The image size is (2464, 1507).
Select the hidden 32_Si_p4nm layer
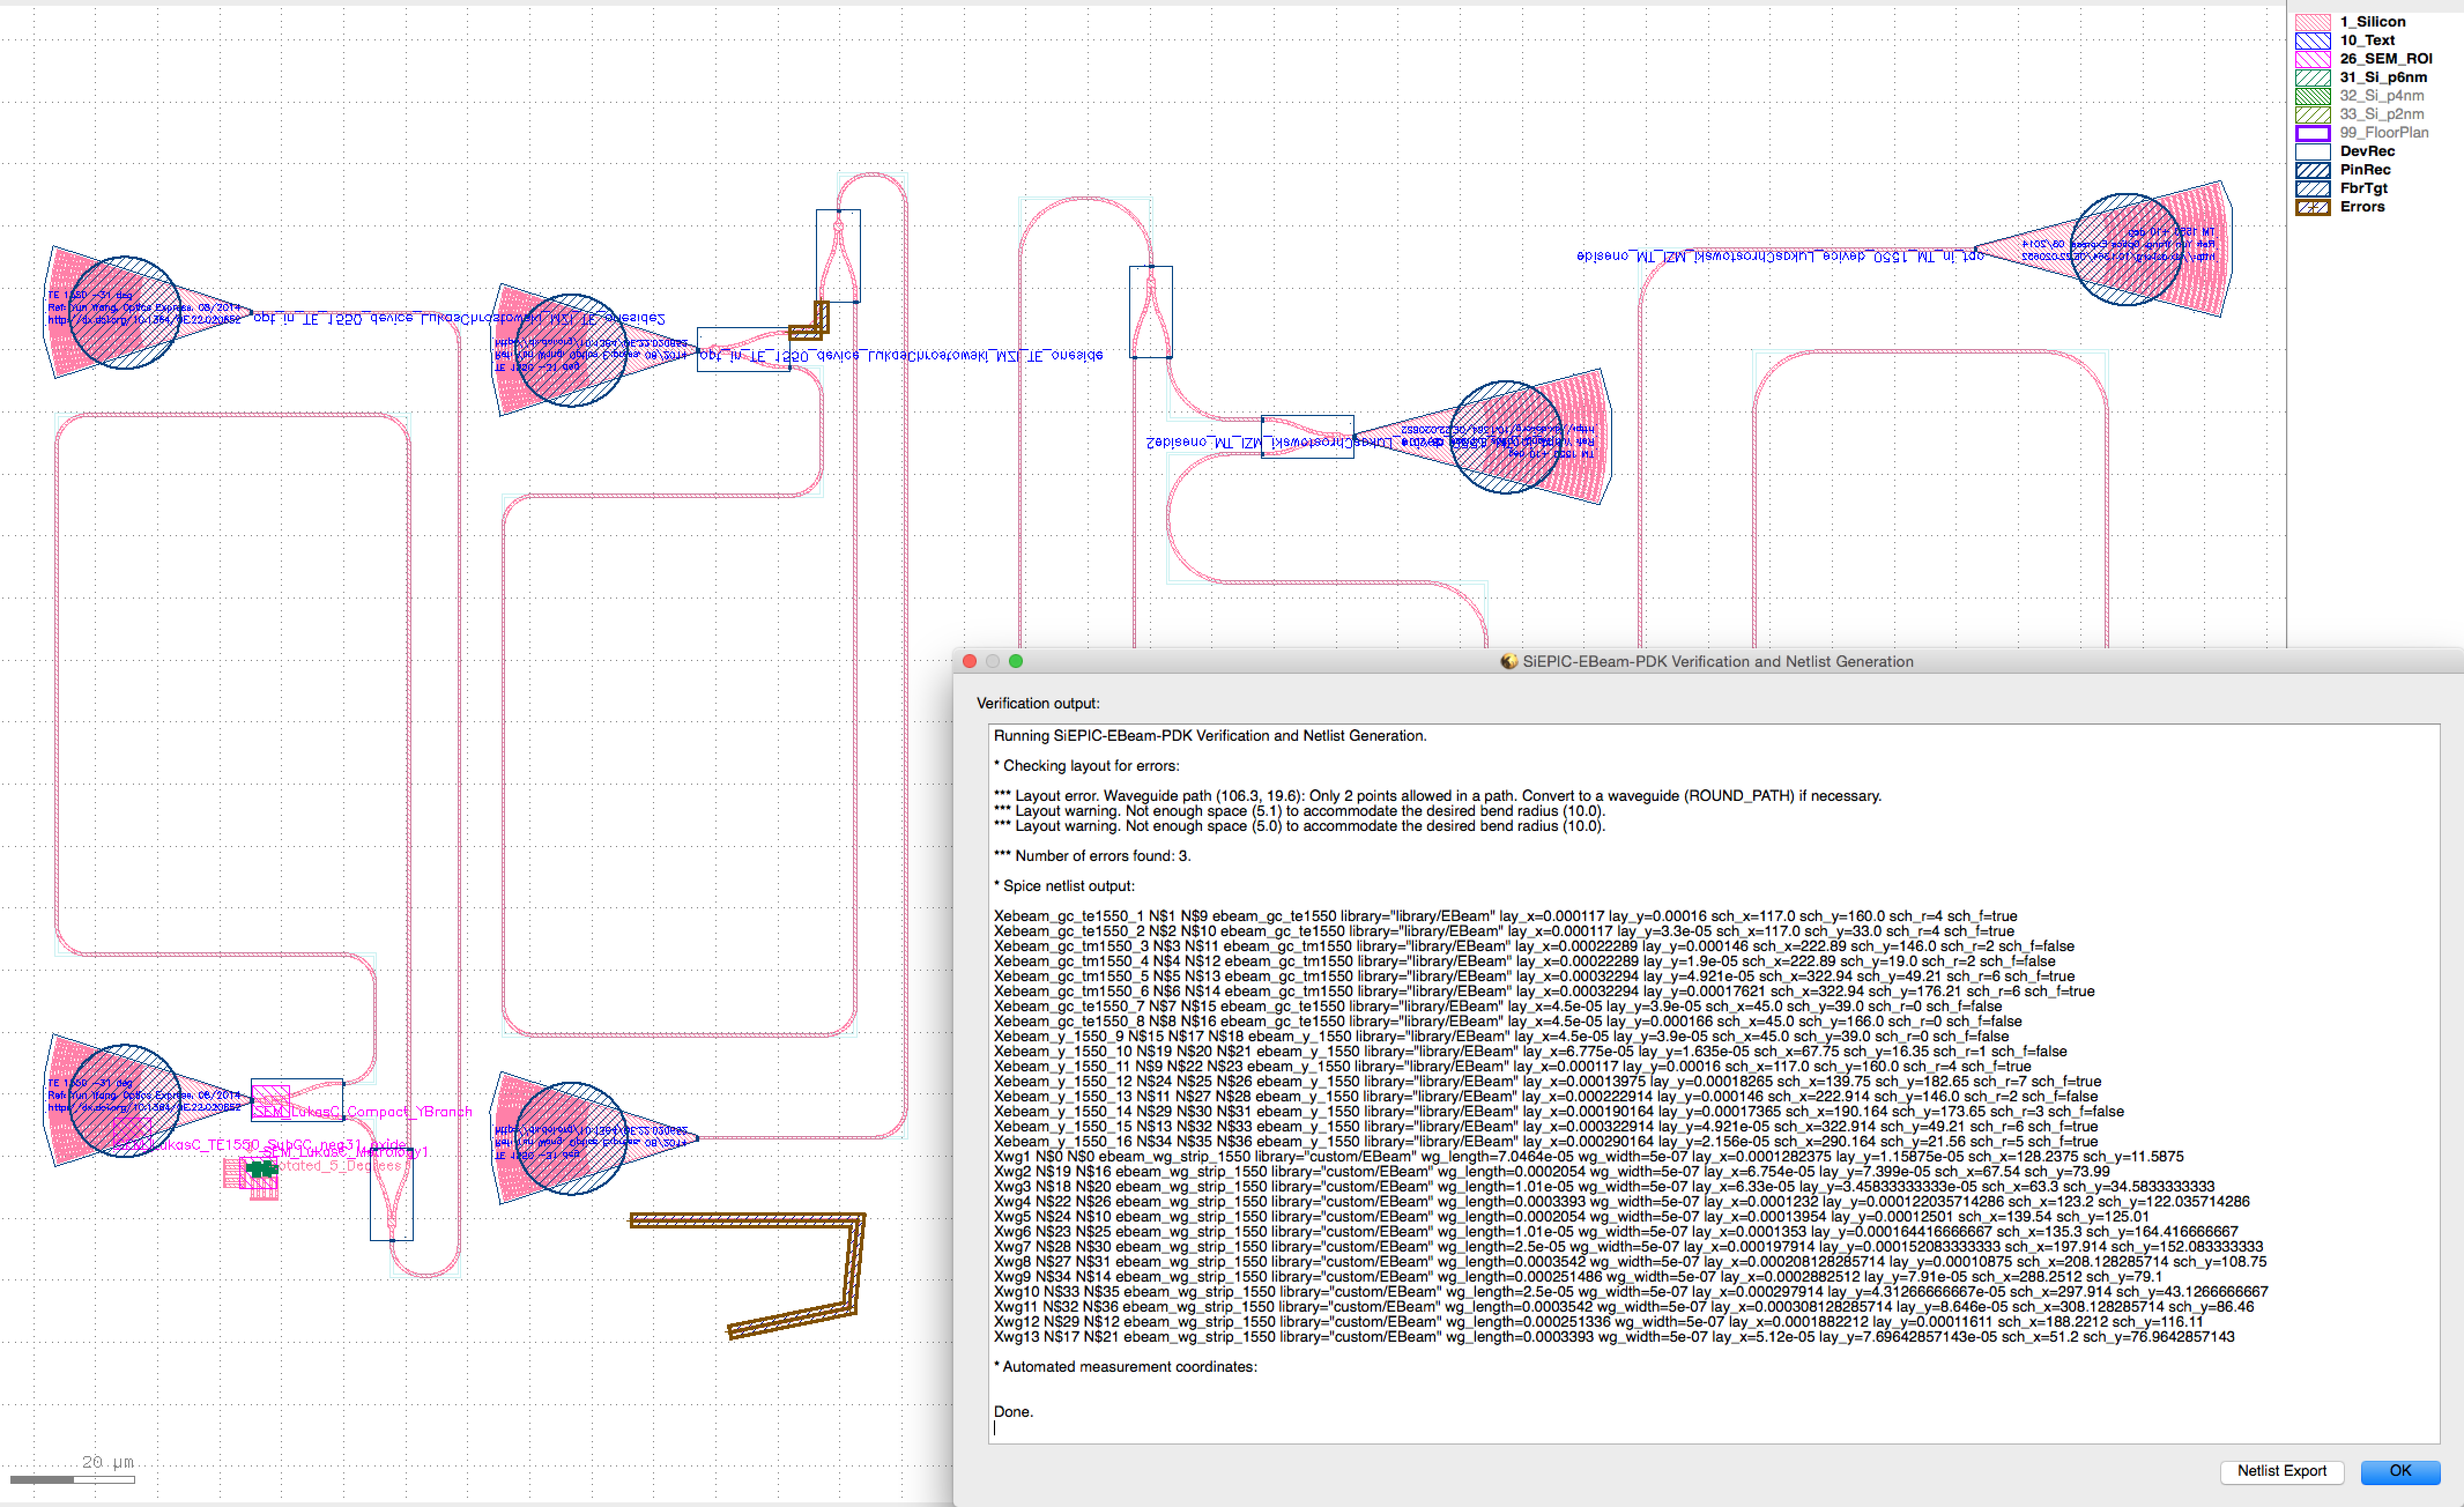point(2380,96)
